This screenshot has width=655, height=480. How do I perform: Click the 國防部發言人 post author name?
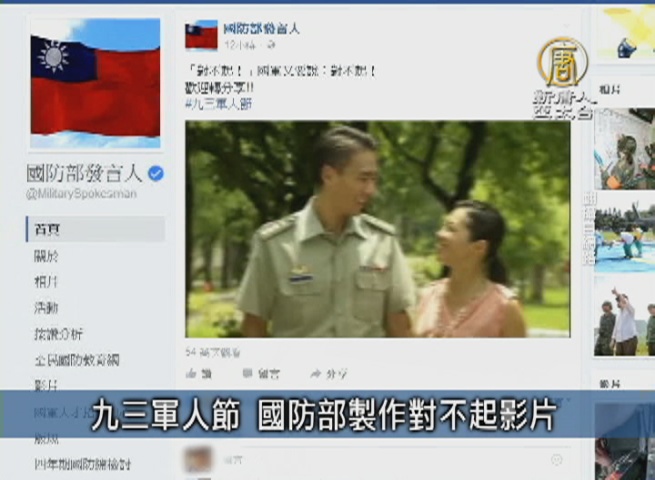261,29
